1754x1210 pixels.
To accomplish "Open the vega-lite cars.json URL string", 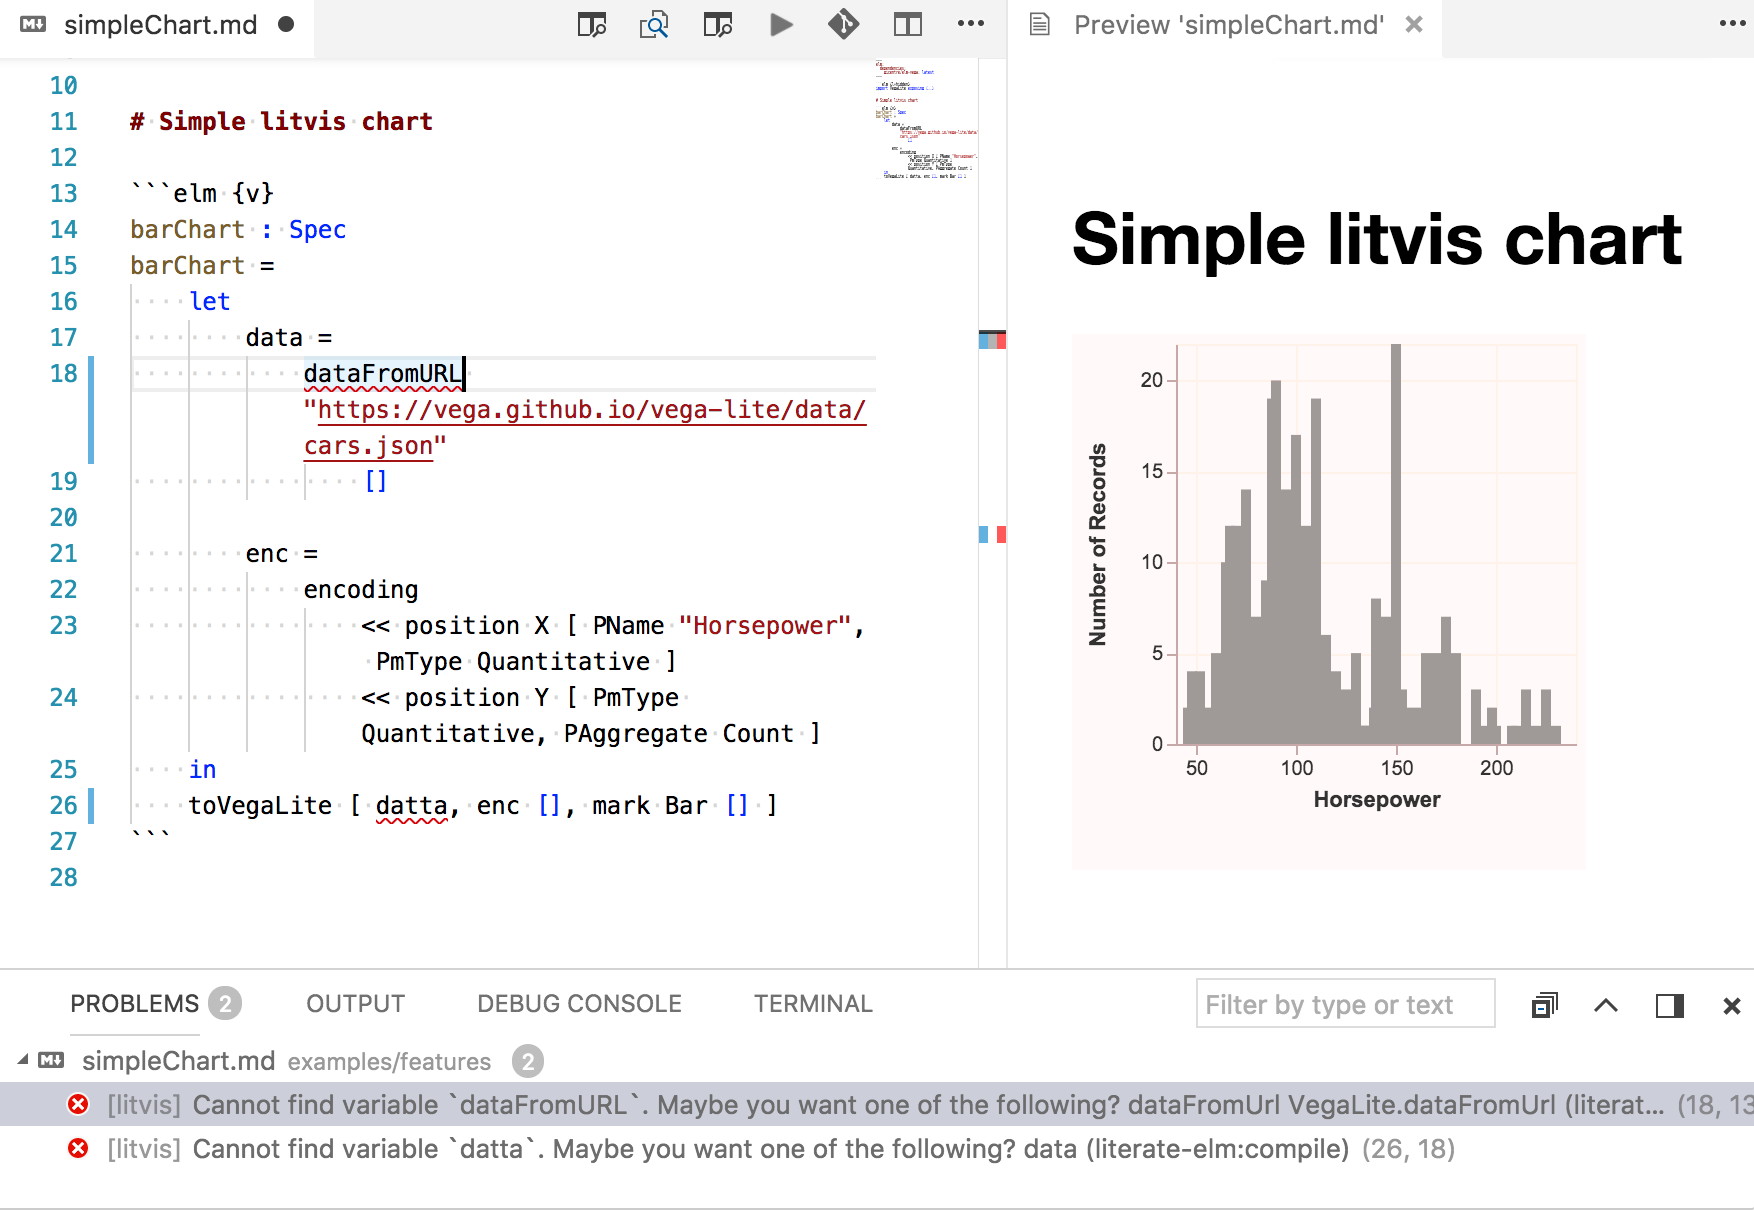I will click(585, 427).
